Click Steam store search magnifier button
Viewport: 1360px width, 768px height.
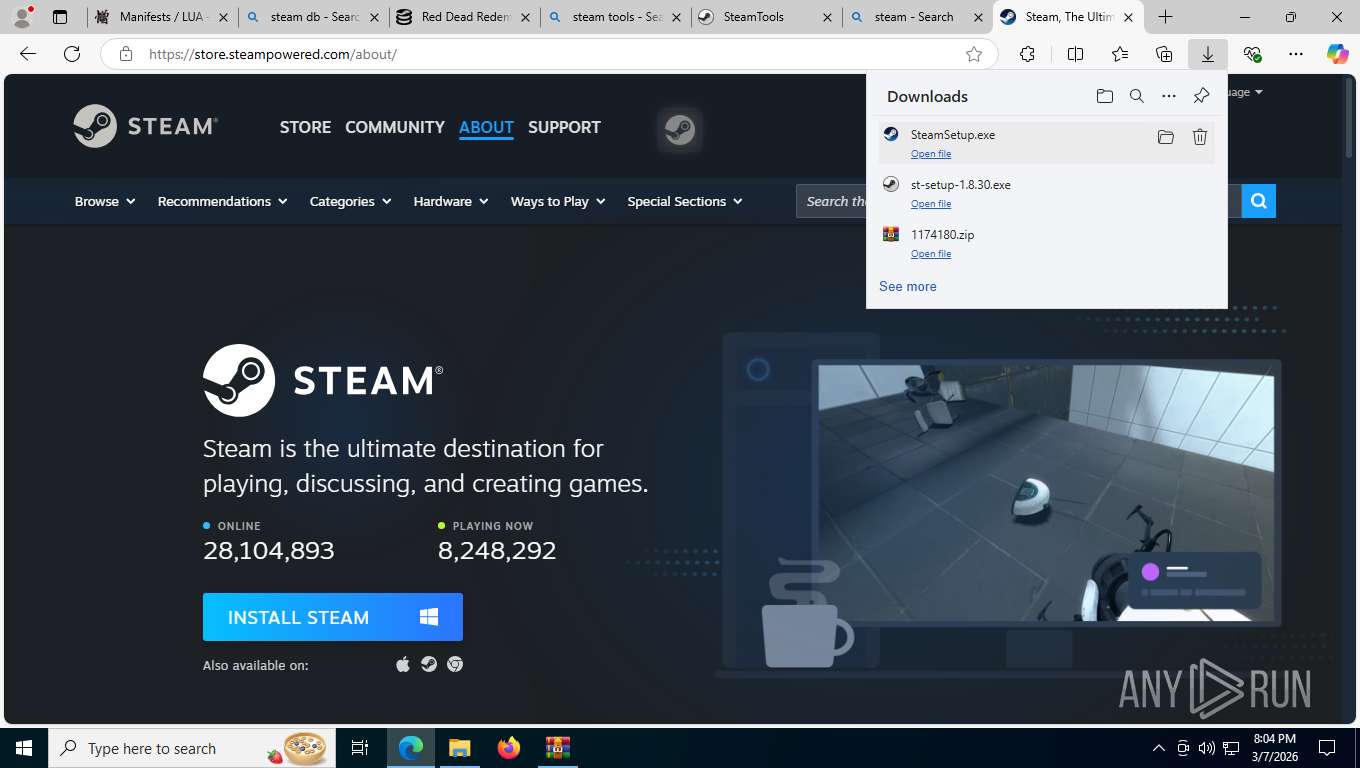1258,201
